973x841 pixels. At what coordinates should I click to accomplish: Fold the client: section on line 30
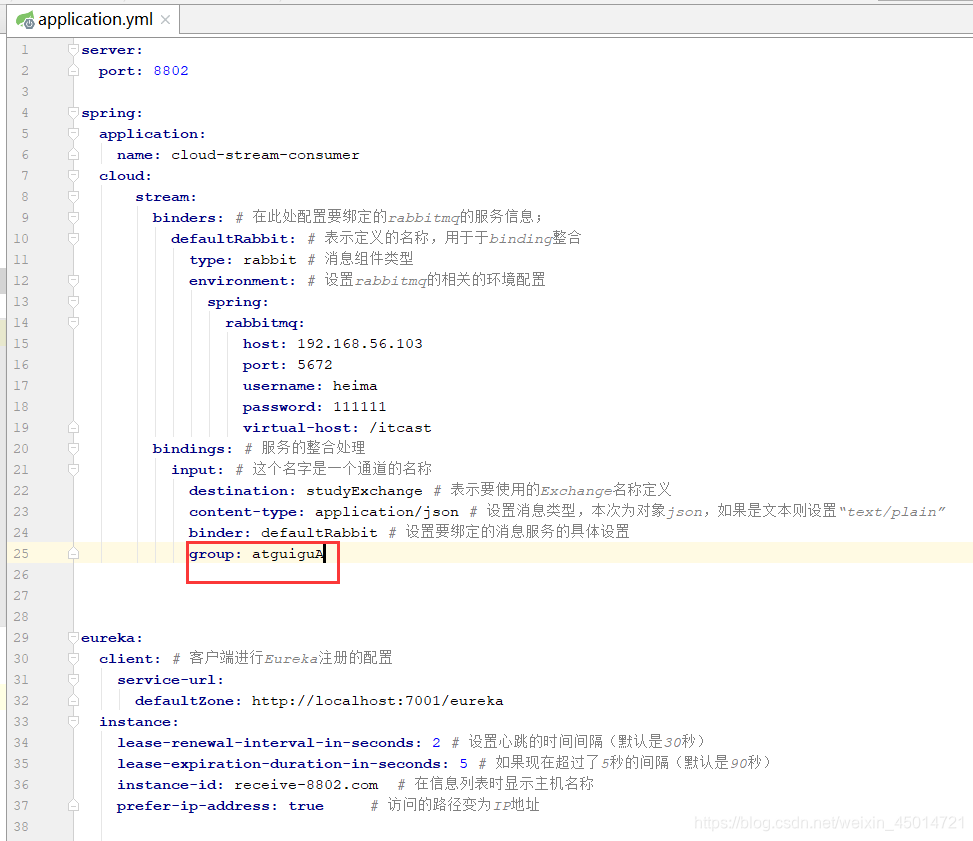(x=73, y=658)
